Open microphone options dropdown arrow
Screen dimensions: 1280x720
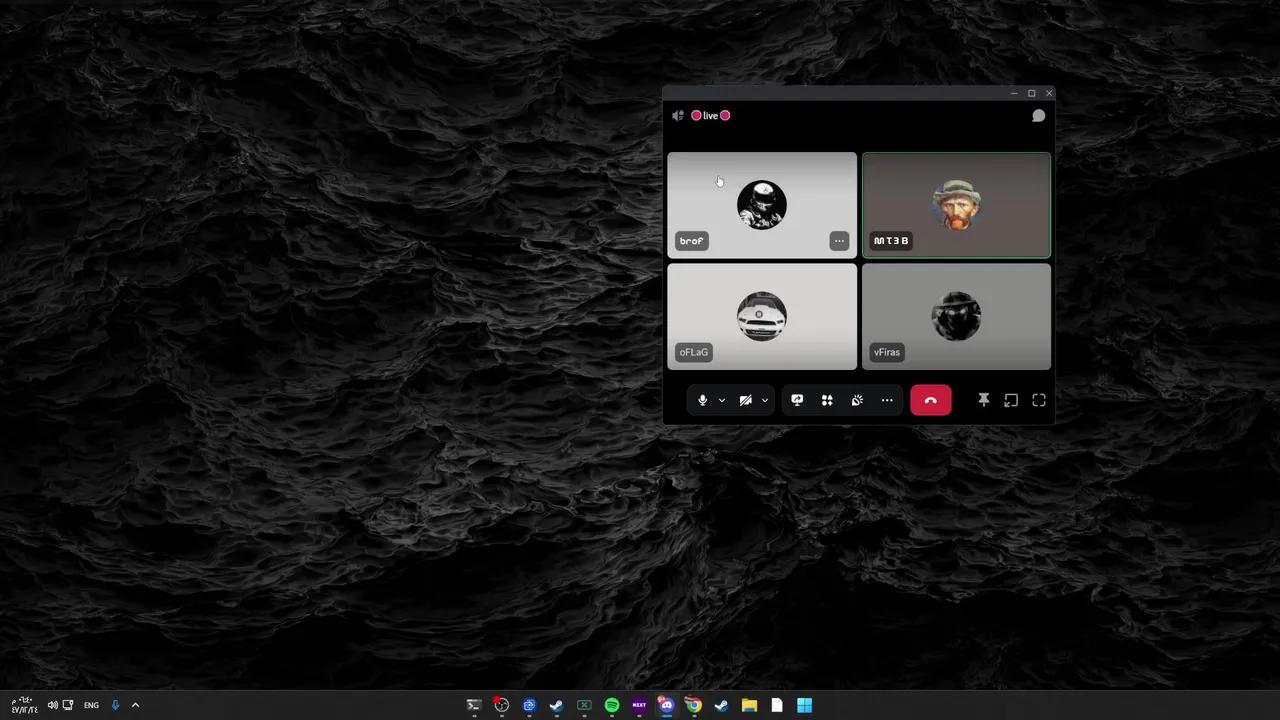coord(721,401)
